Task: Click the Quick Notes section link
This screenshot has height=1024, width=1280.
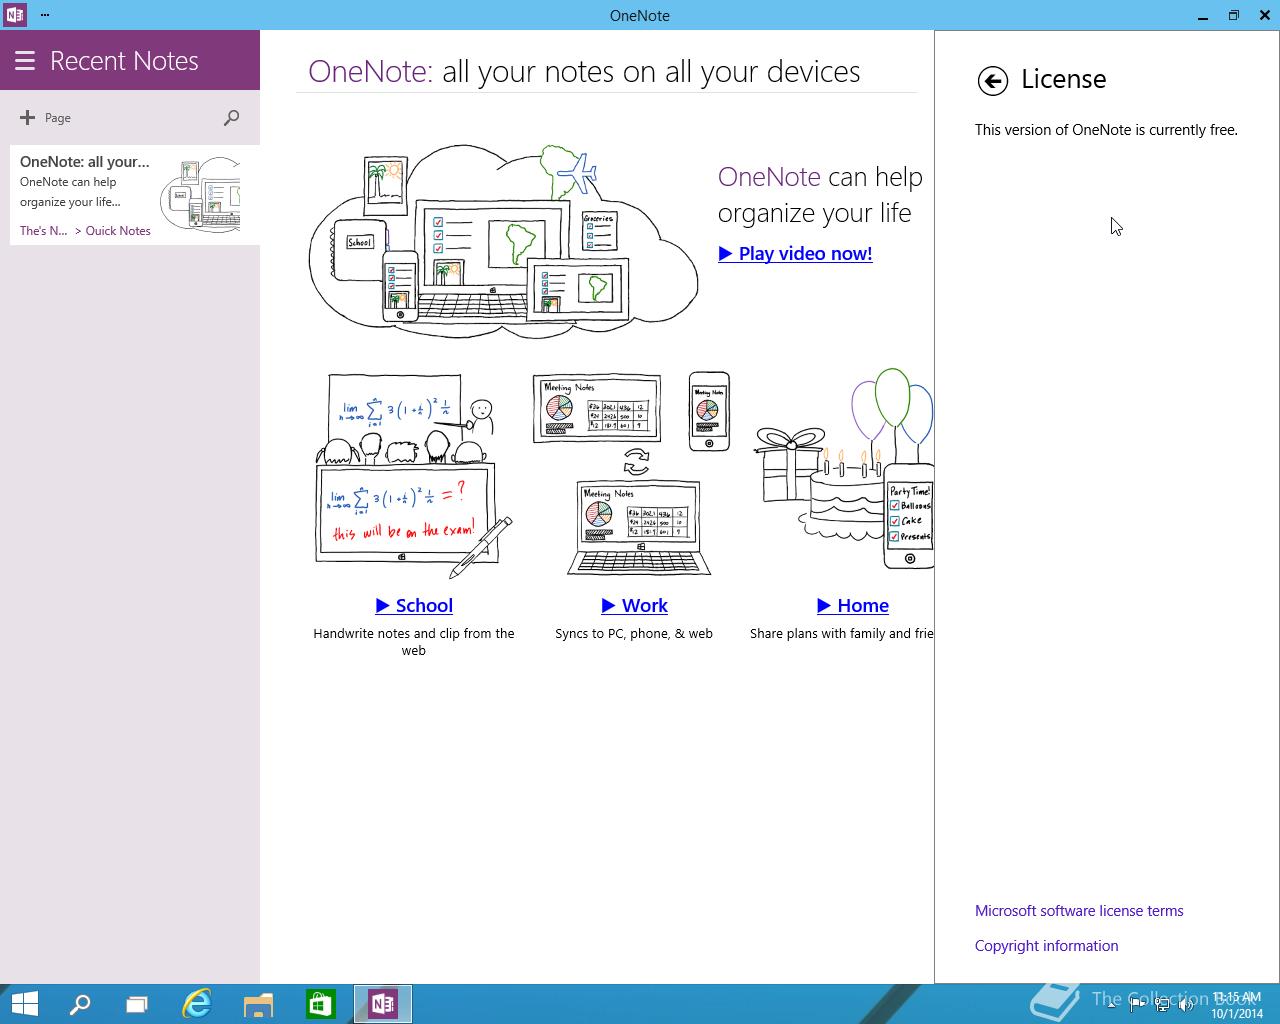Action: (x=118, y=231)
